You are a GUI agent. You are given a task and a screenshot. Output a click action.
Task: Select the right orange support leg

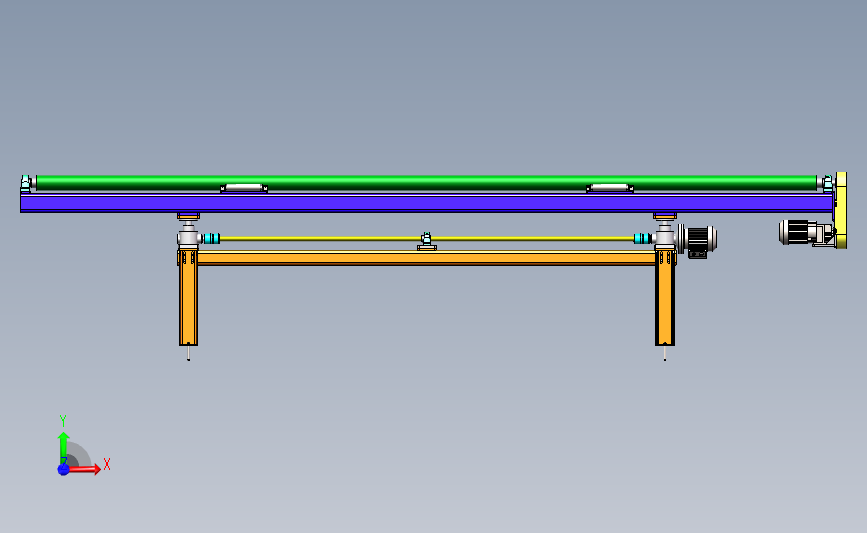coord(665,297)
